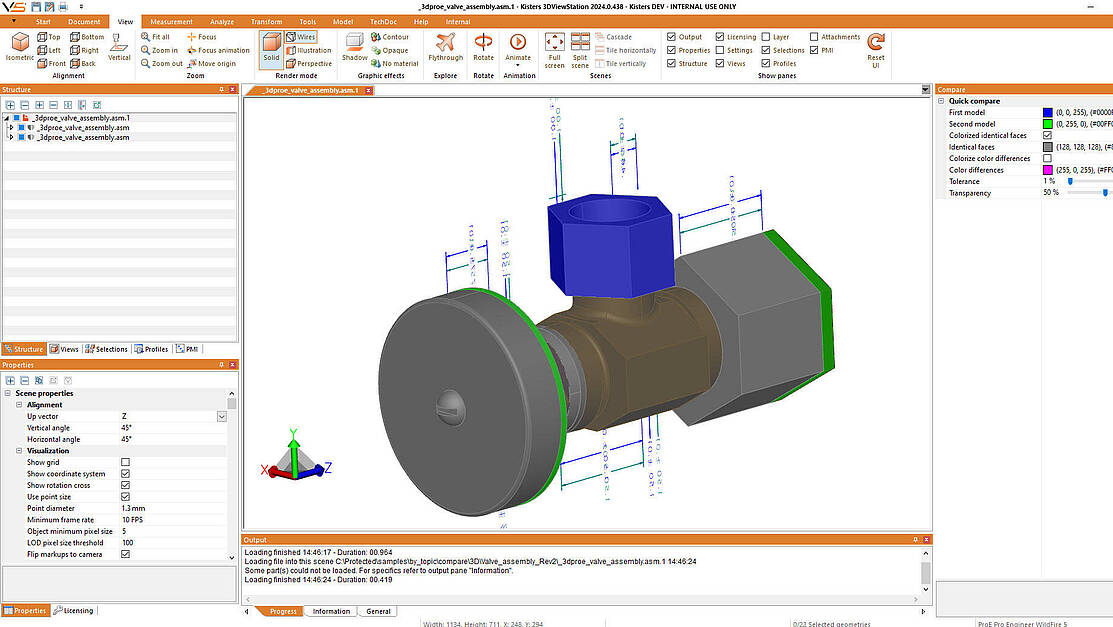
Task: Click No material button
Action: coord(395,64)
